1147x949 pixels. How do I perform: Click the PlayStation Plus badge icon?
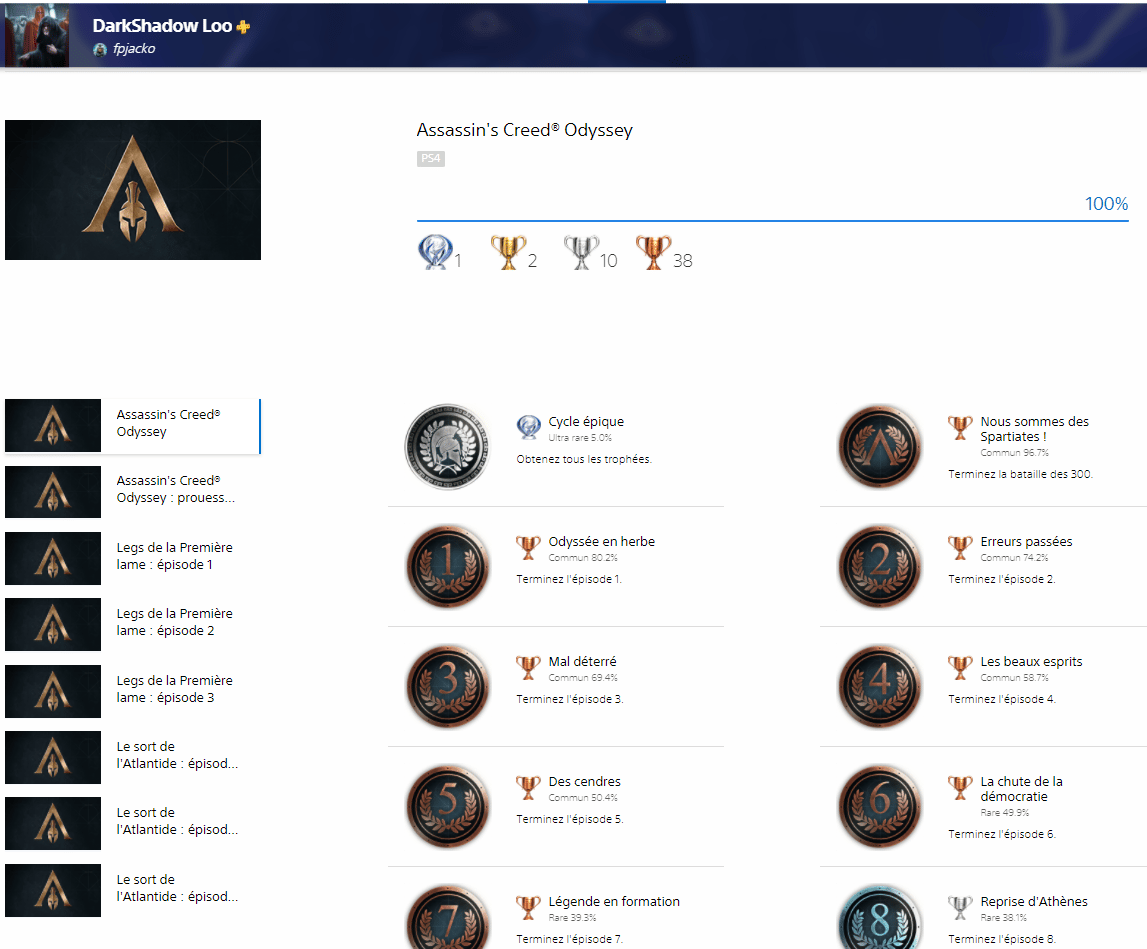(244, 27)
